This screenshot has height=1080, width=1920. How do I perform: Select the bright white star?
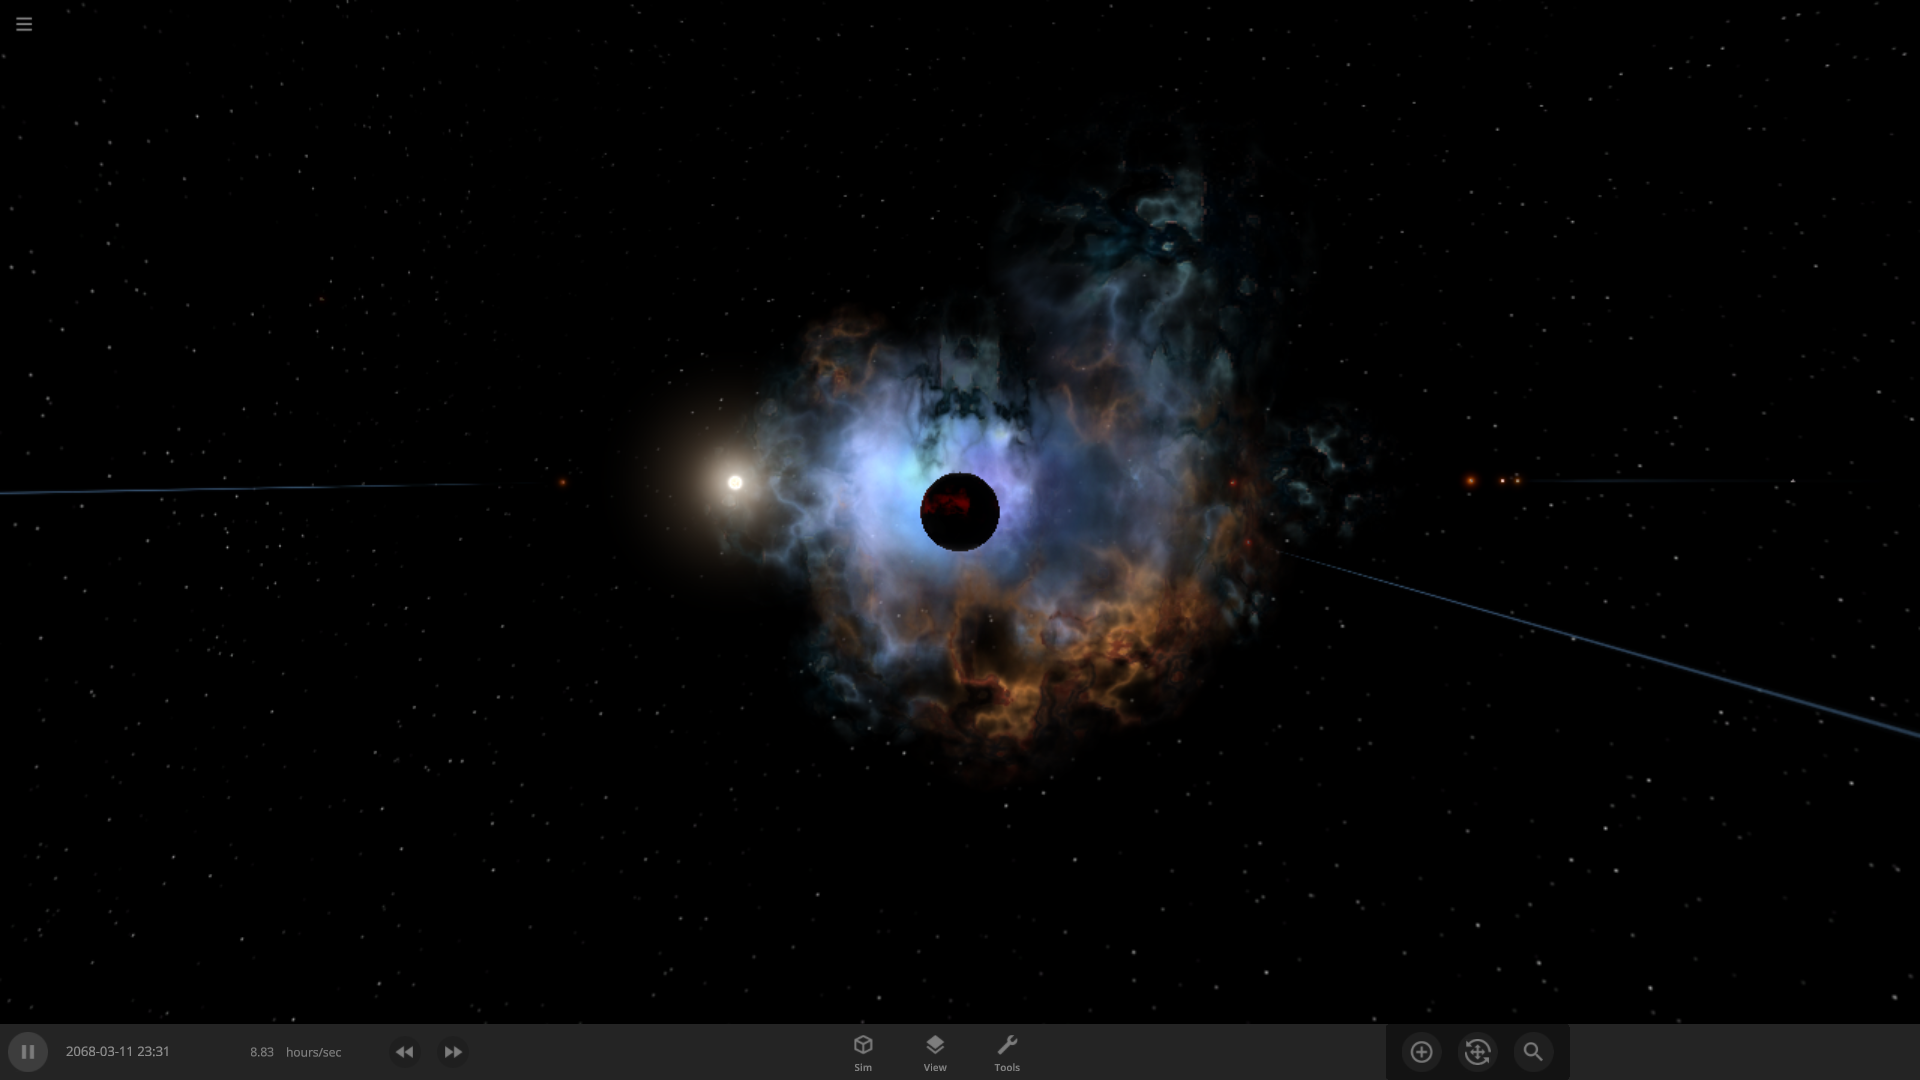[735, 483]
